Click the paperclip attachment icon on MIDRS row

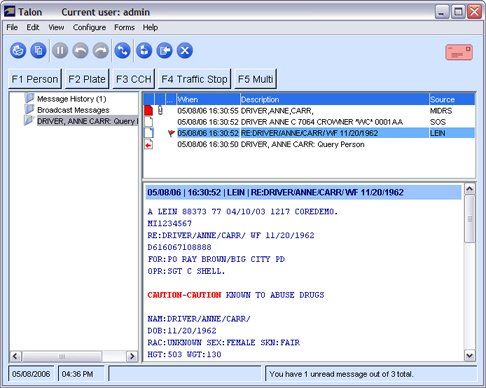[x=160, y=110]
